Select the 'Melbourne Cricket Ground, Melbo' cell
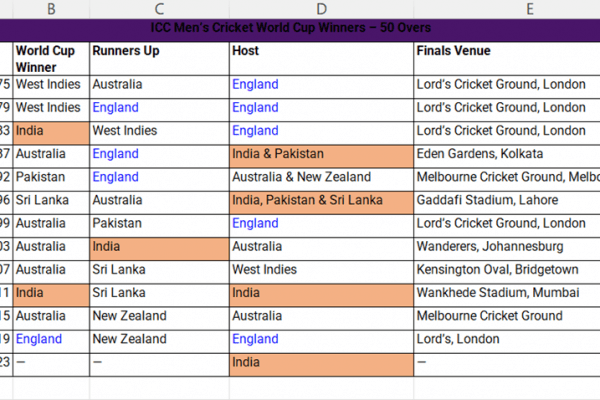This screenshot has height=400, width=600. 507,180
